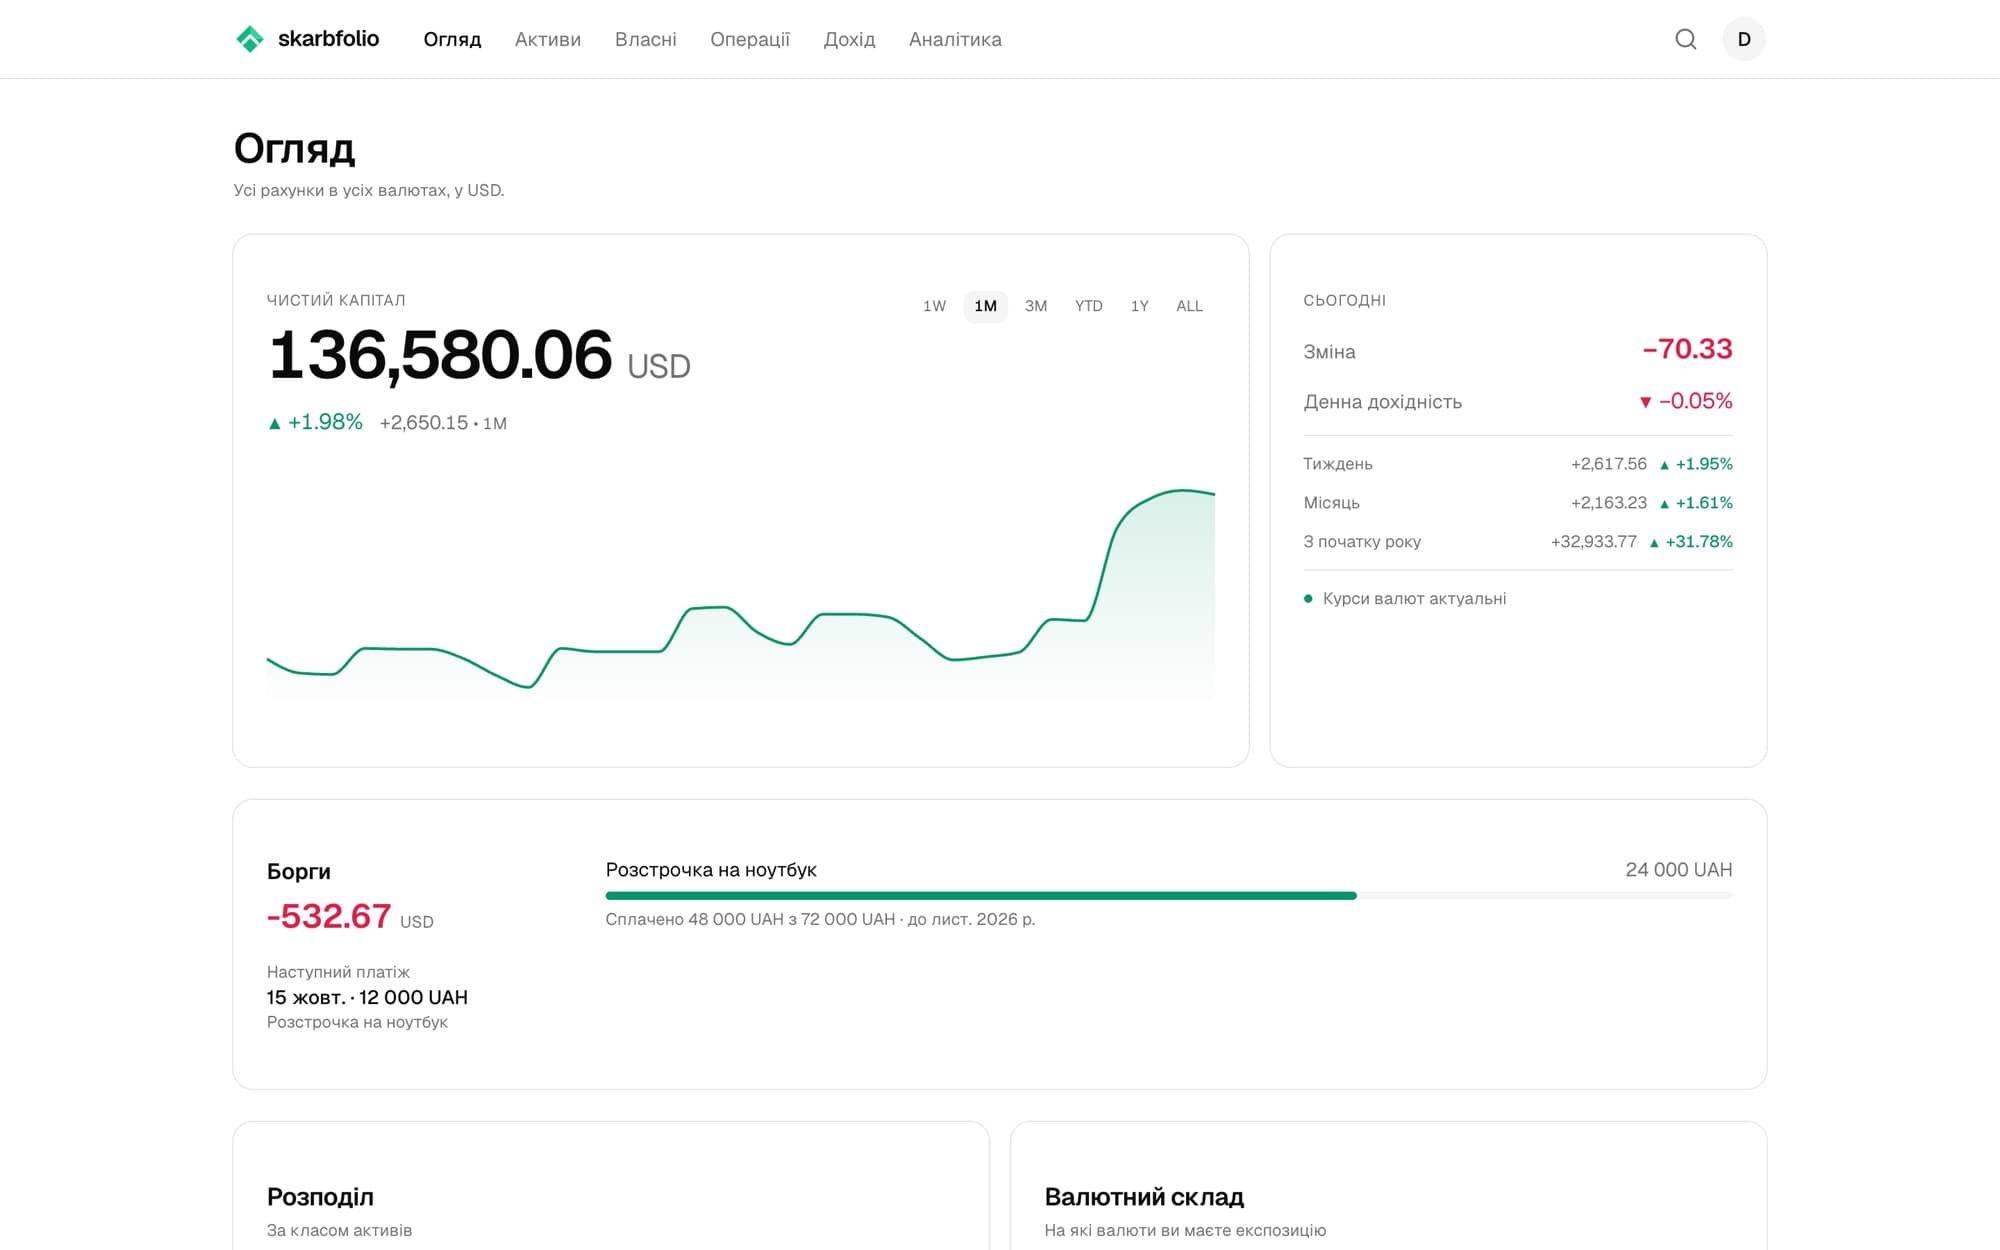Click the net worth line chart

pos(741,594)
